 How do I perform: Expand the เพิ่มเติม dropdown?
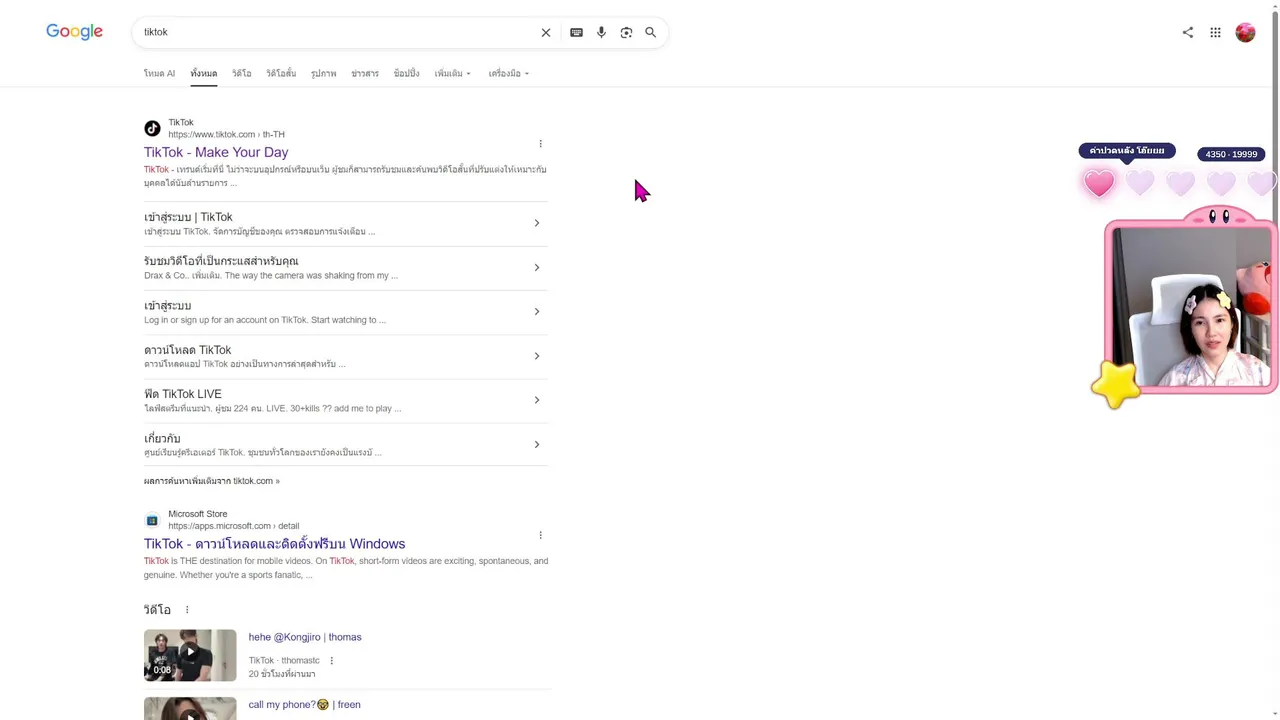[x=452, y=74]
